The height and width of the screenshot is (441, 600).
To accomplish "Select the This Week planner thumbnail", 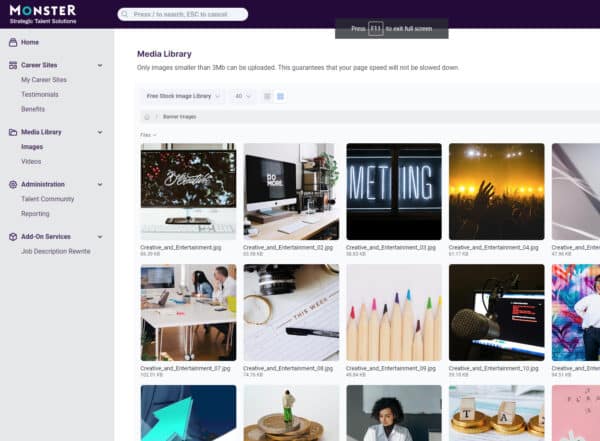I will point(291,312).
